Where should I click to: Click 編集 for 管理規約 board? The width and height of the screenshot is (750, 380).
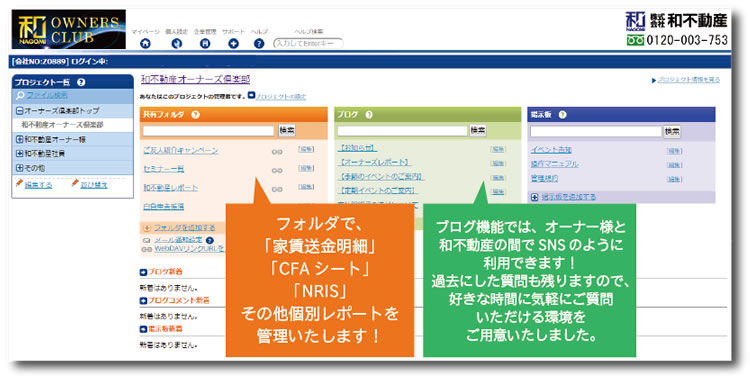pos(675,179)
